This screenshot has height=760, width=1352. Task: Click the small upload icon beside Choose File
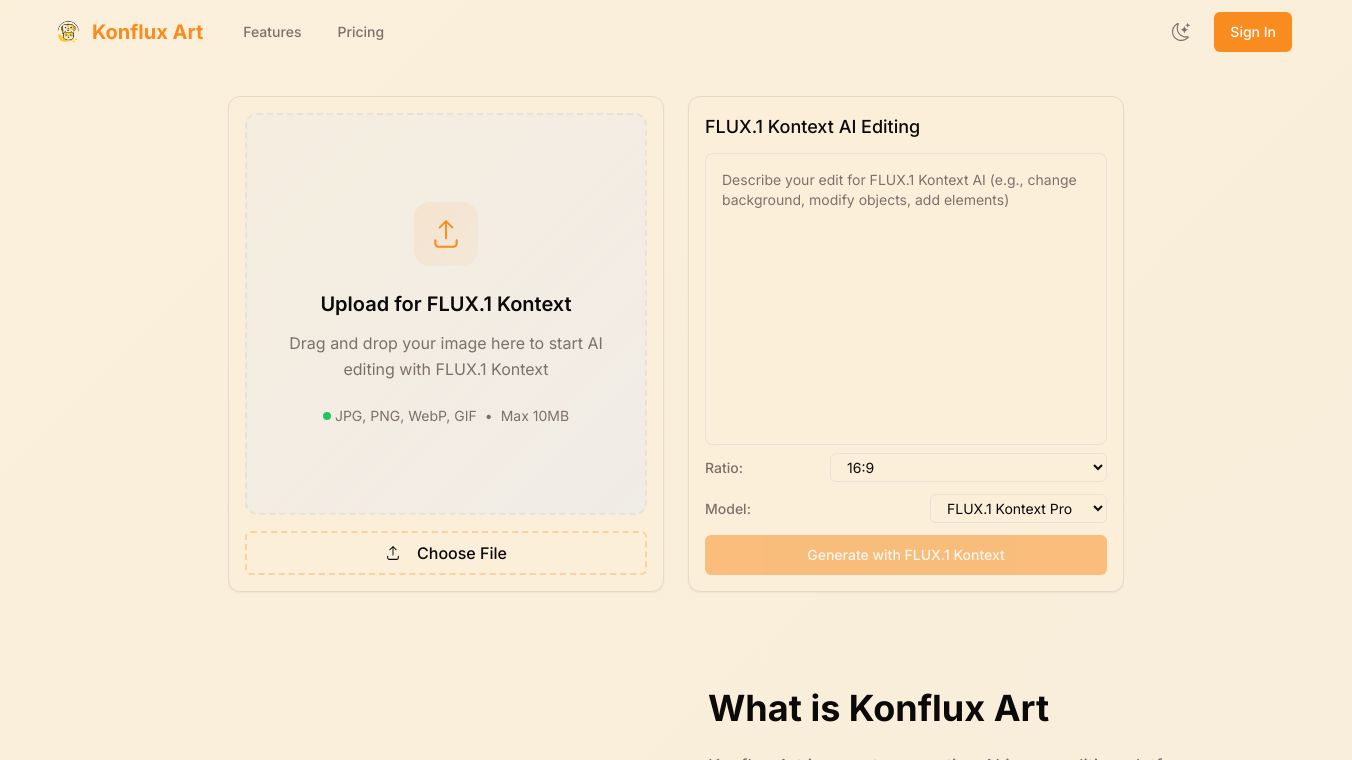point(393,553)
